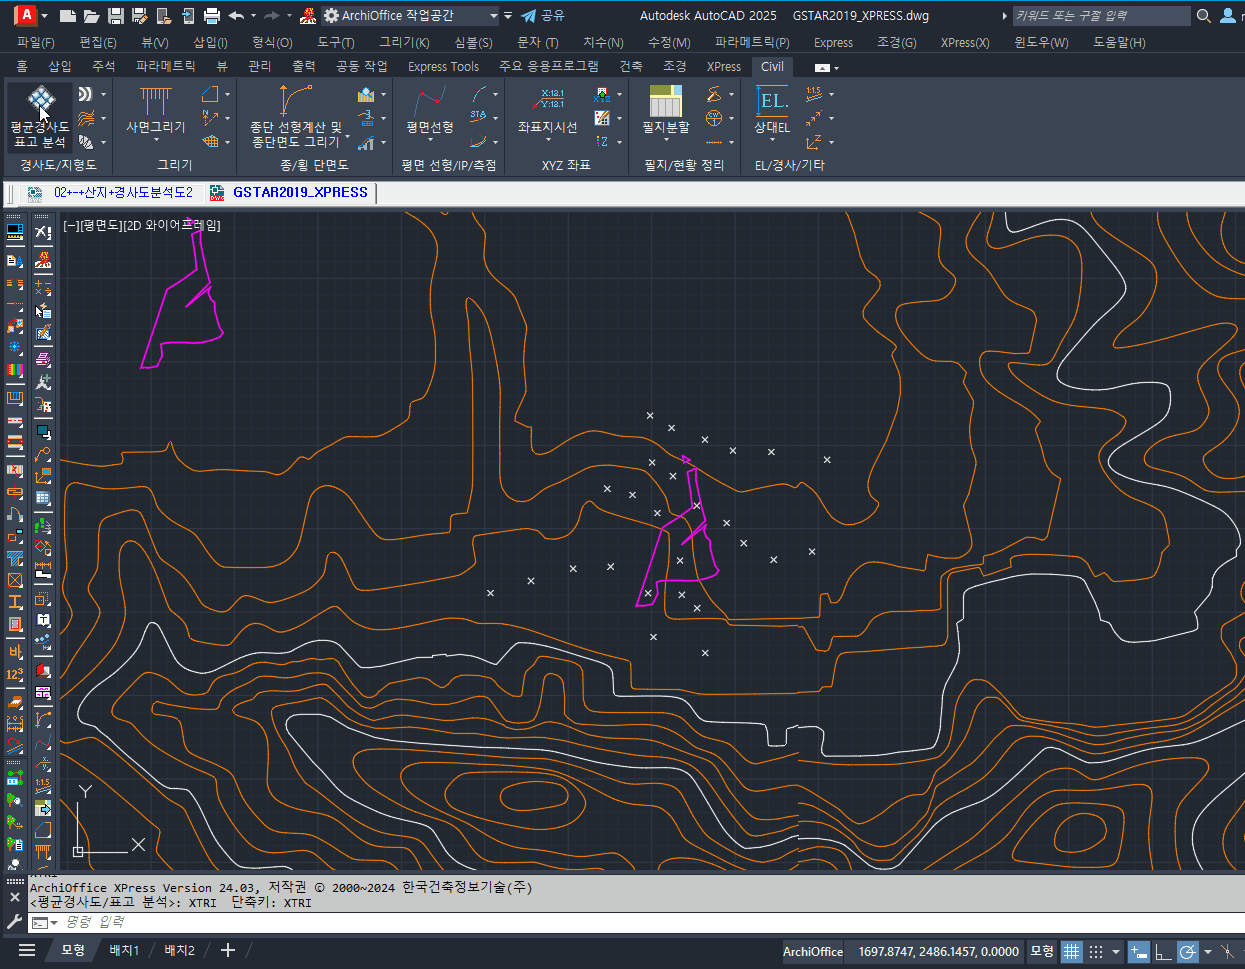1245x969 pixels.
Task: Activate the 좌표지시선 coordinate leader tool
Action: coord(548,111)
